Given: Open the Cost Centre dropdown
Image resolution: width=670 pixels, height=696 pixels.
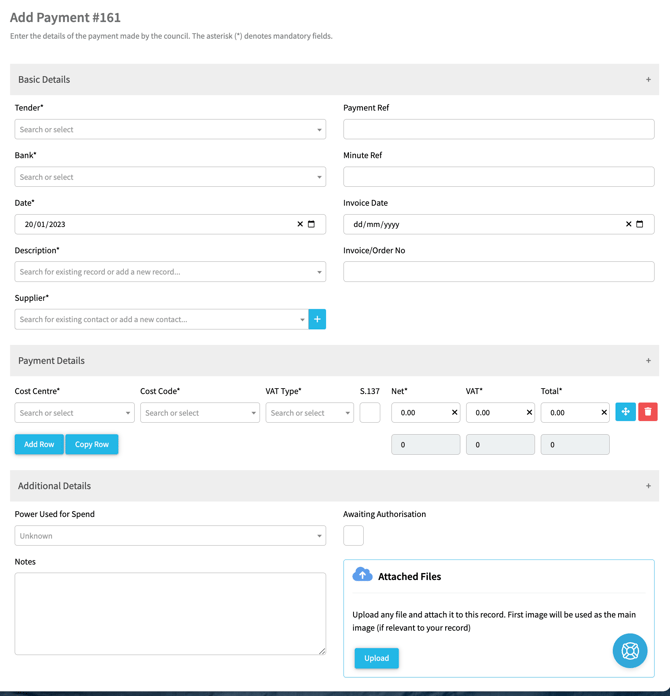Looking at the screenshot, I should 75,412.
